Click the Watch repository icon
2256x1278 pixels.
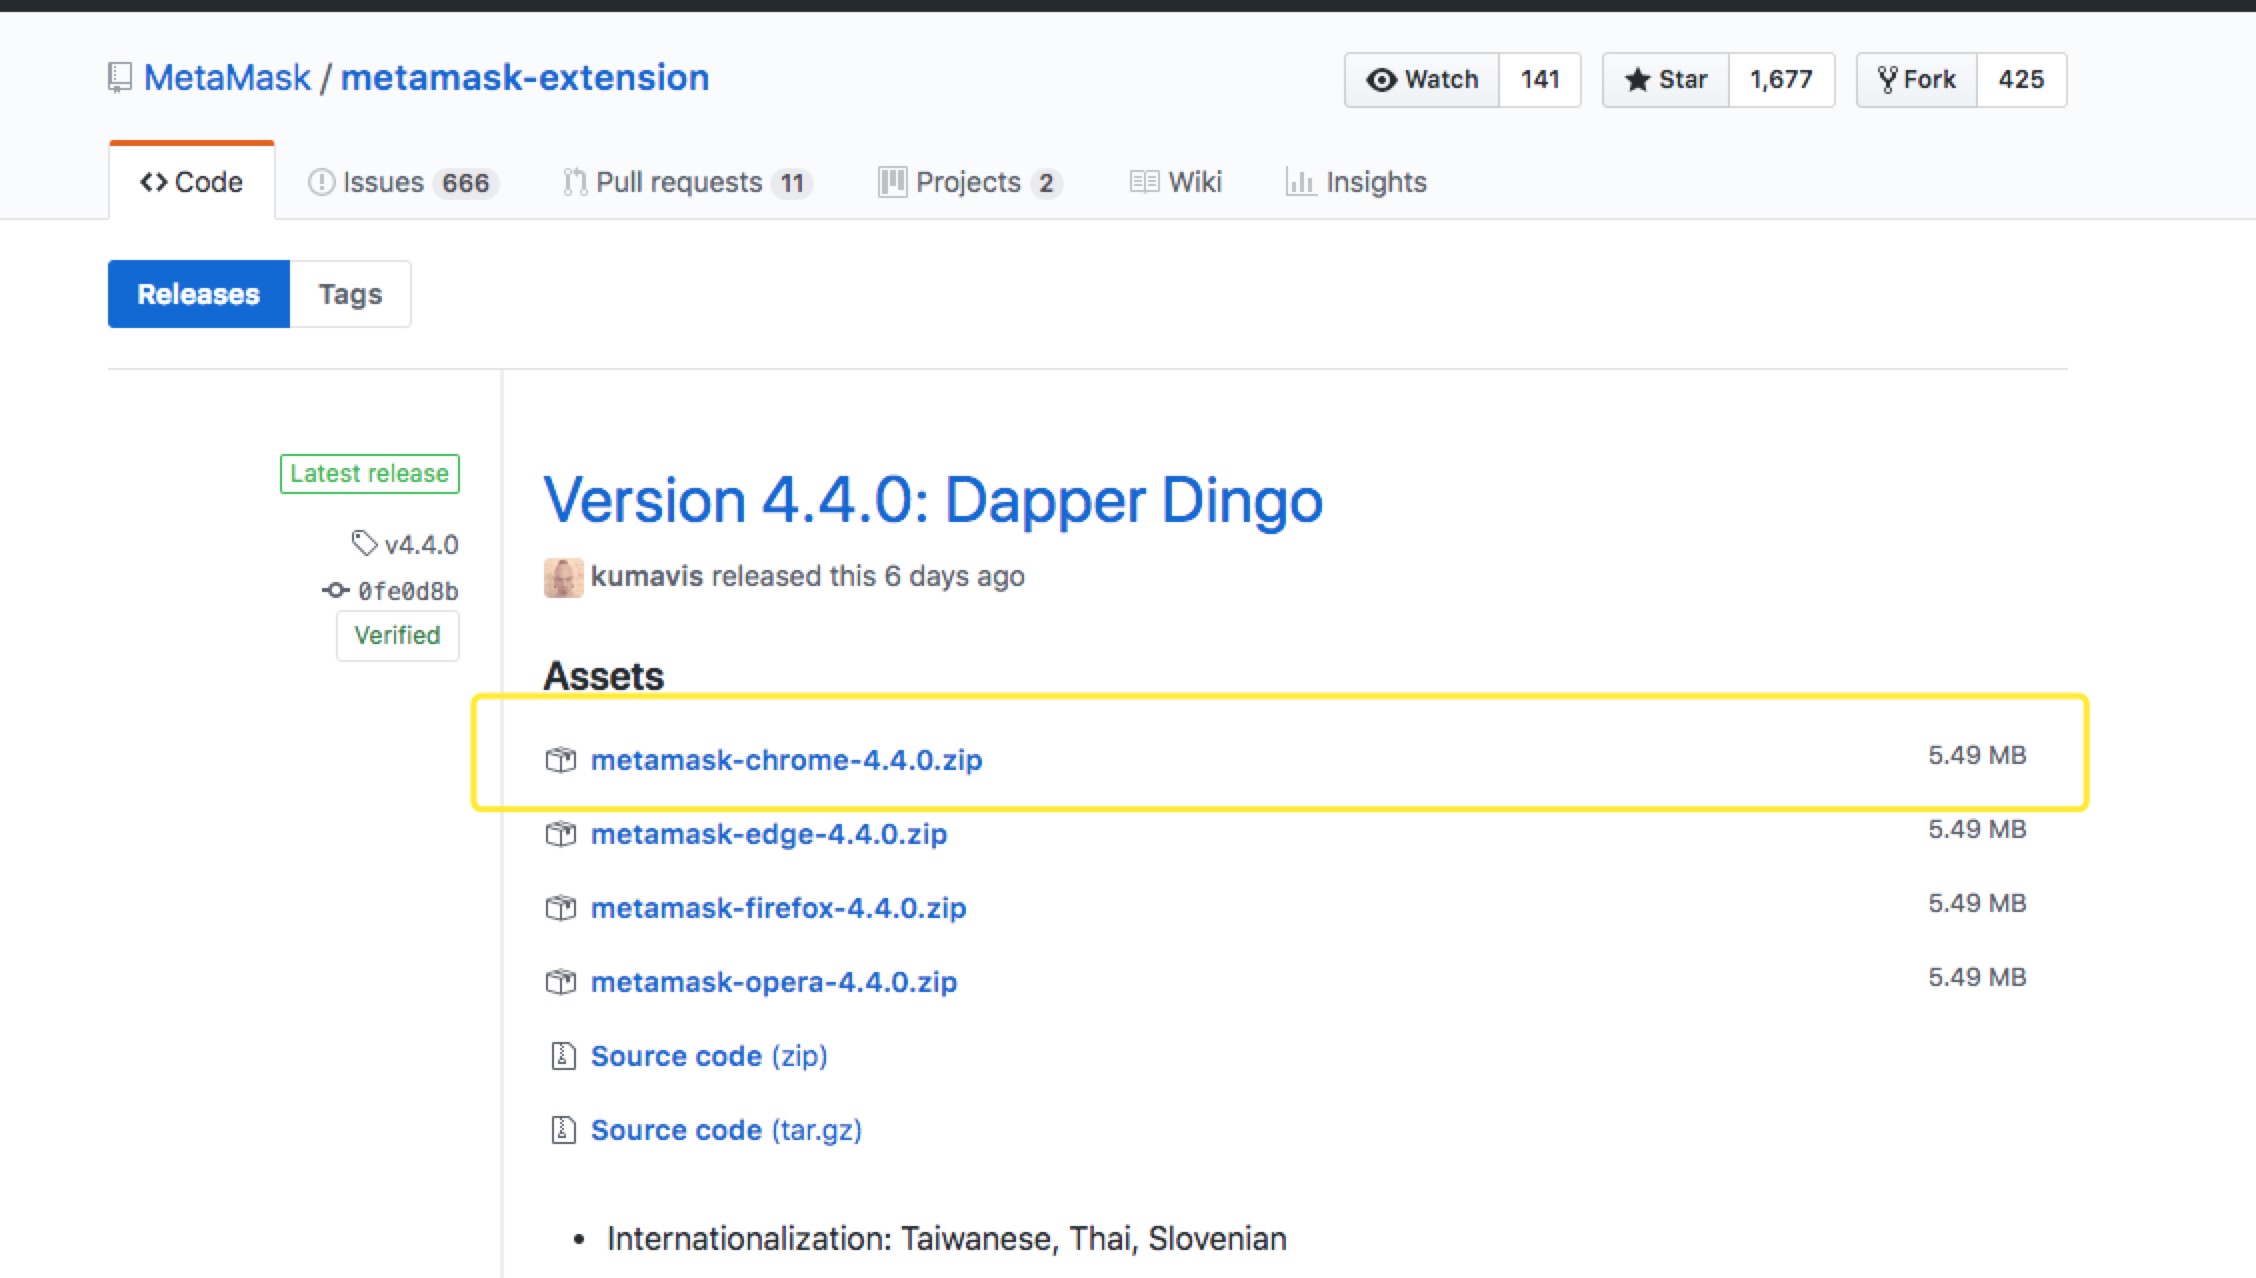tap(1382, 79)
